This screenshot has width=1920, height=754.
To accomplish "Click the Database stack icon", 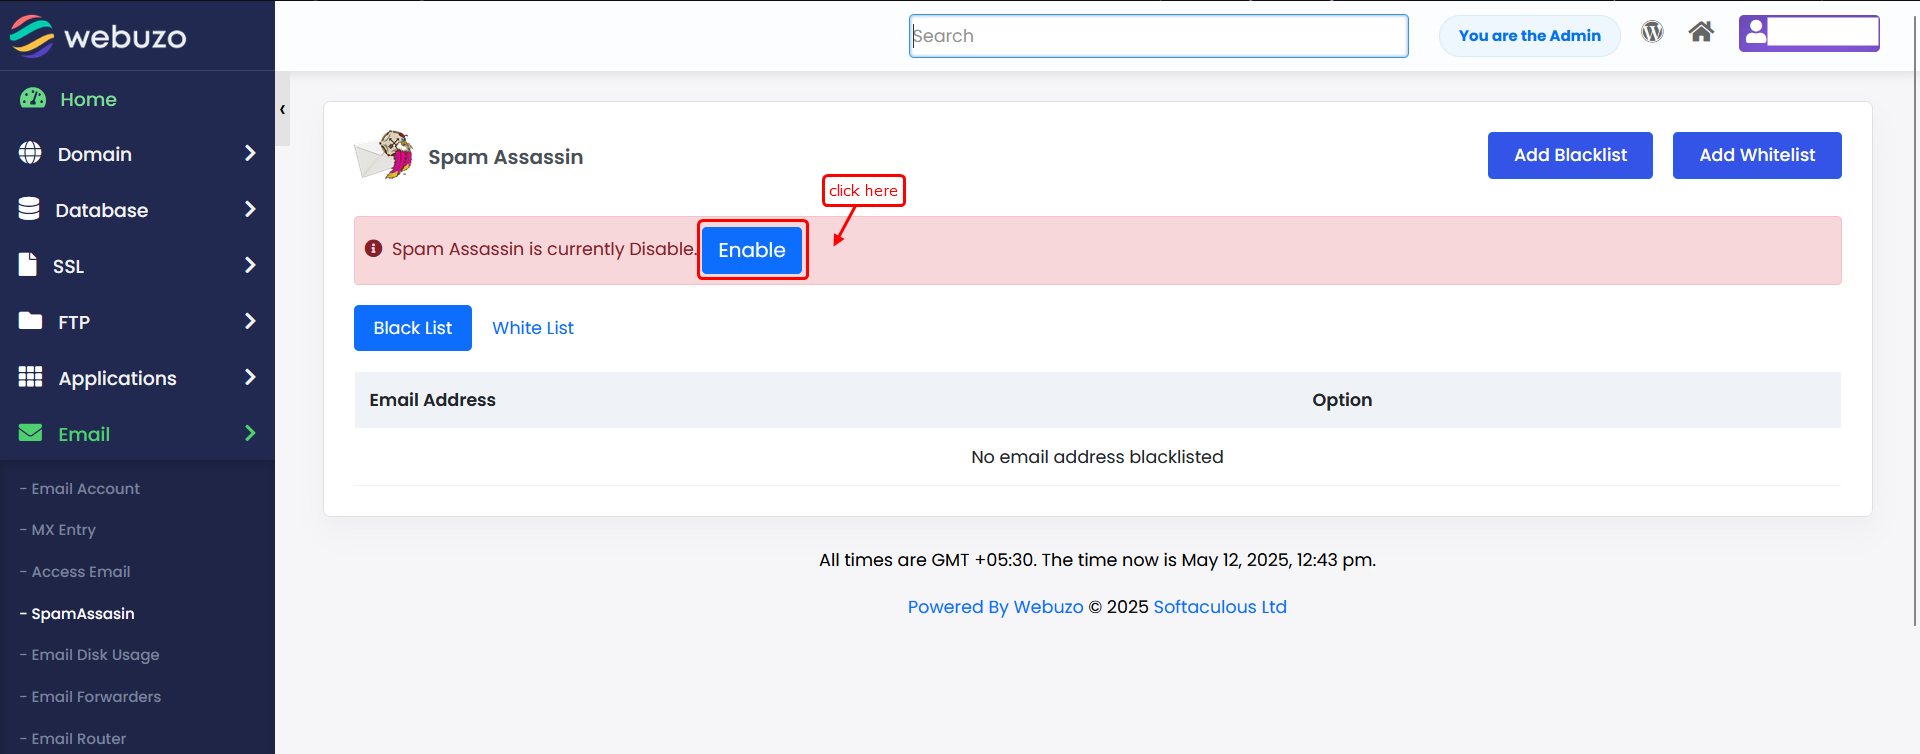I will (29, 209).
